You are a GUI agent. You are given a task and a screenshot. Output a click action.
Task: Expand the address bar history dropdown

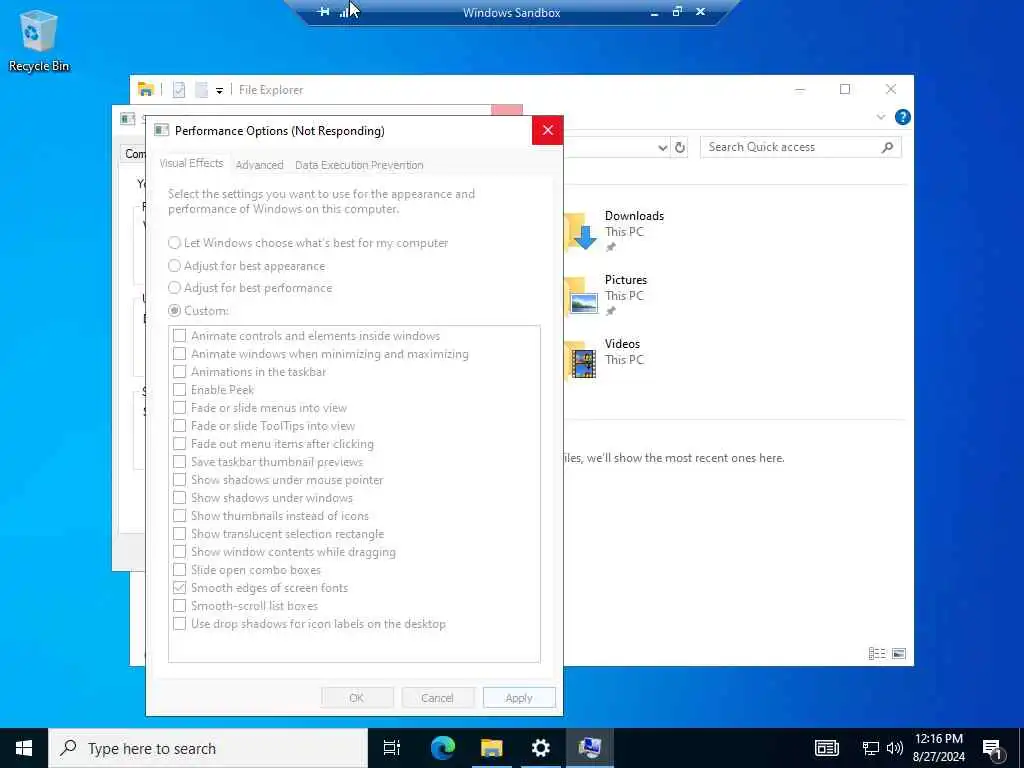[x=662, y=148]
